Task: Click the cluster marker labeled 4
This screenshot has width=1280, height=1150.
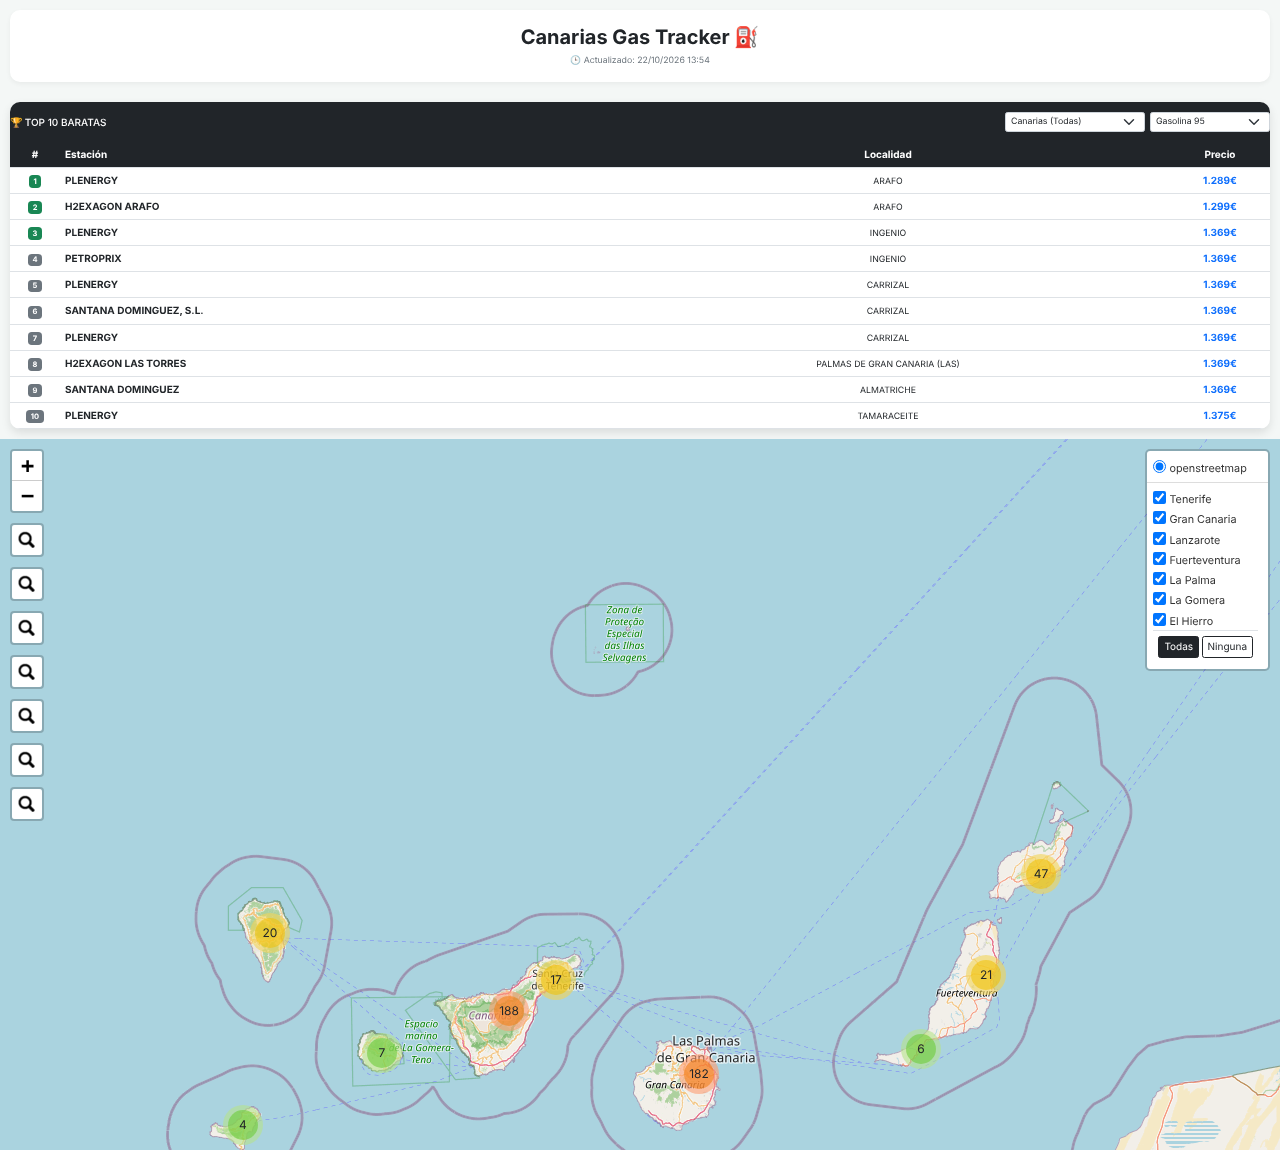Action: click(243, 1125)
